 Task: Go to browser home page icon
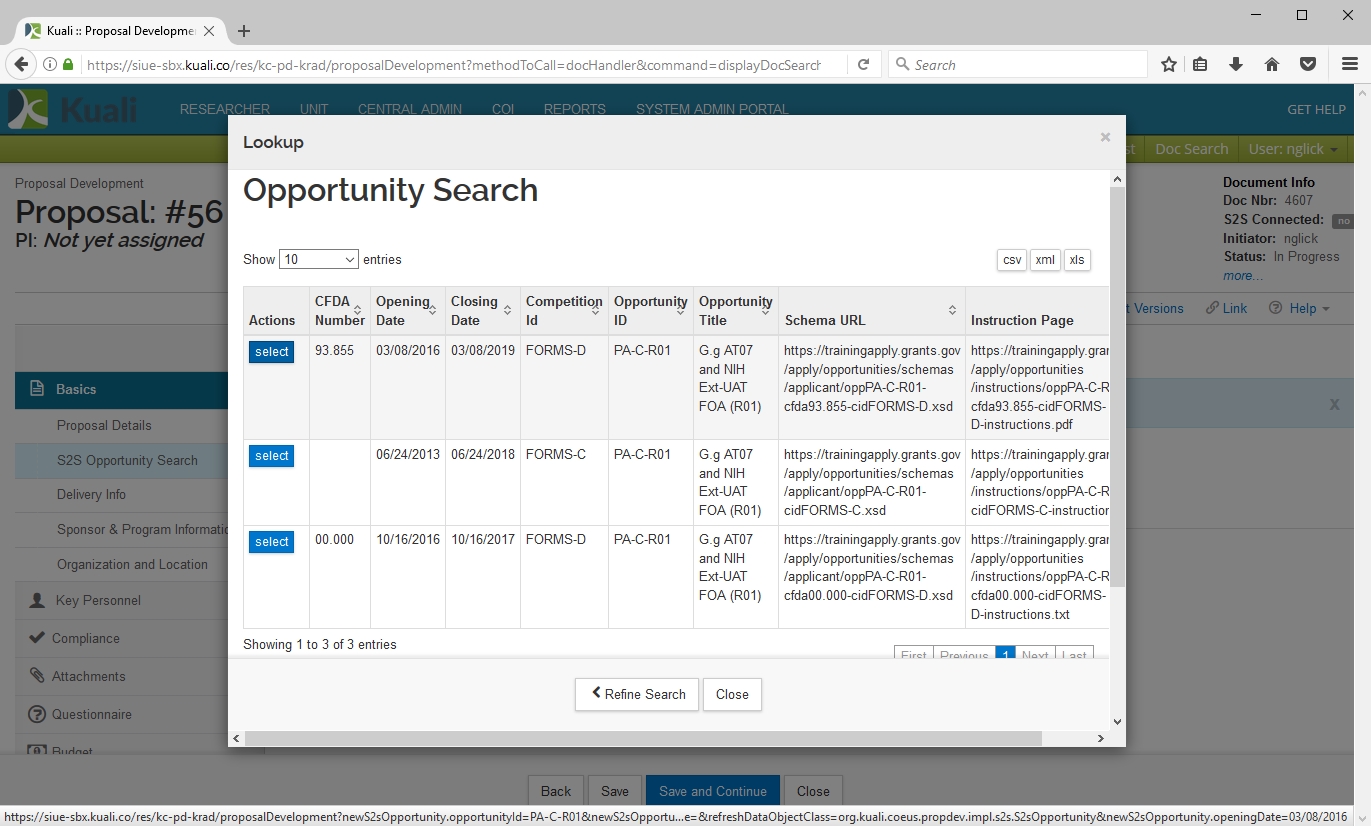point(1272,65)
